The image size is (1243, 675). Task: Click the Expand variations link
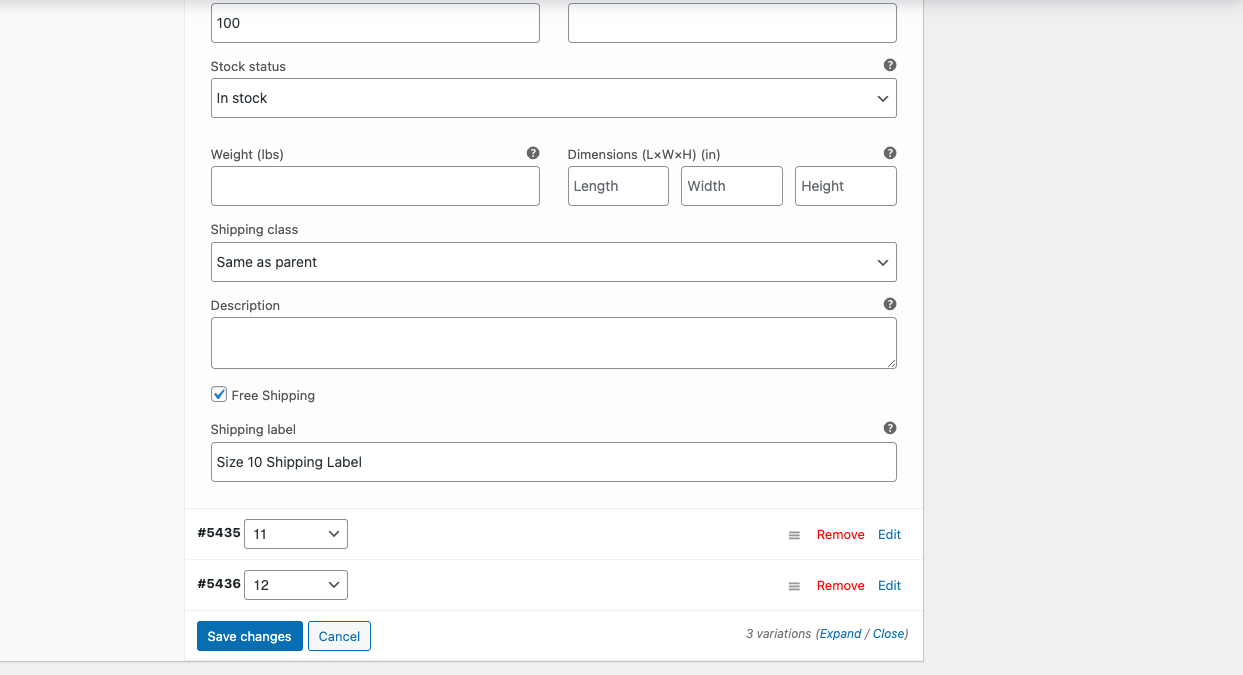click(x=840, y=634)
